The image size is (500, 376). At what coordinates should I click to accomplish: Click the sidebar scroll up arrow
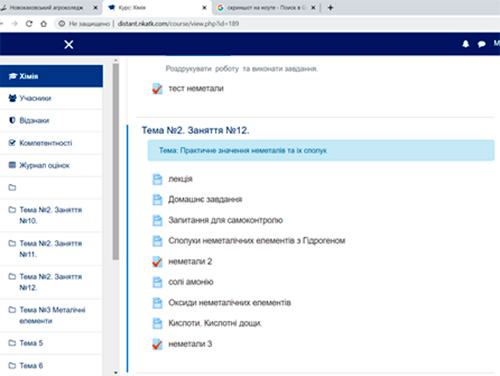coord(116,60)
